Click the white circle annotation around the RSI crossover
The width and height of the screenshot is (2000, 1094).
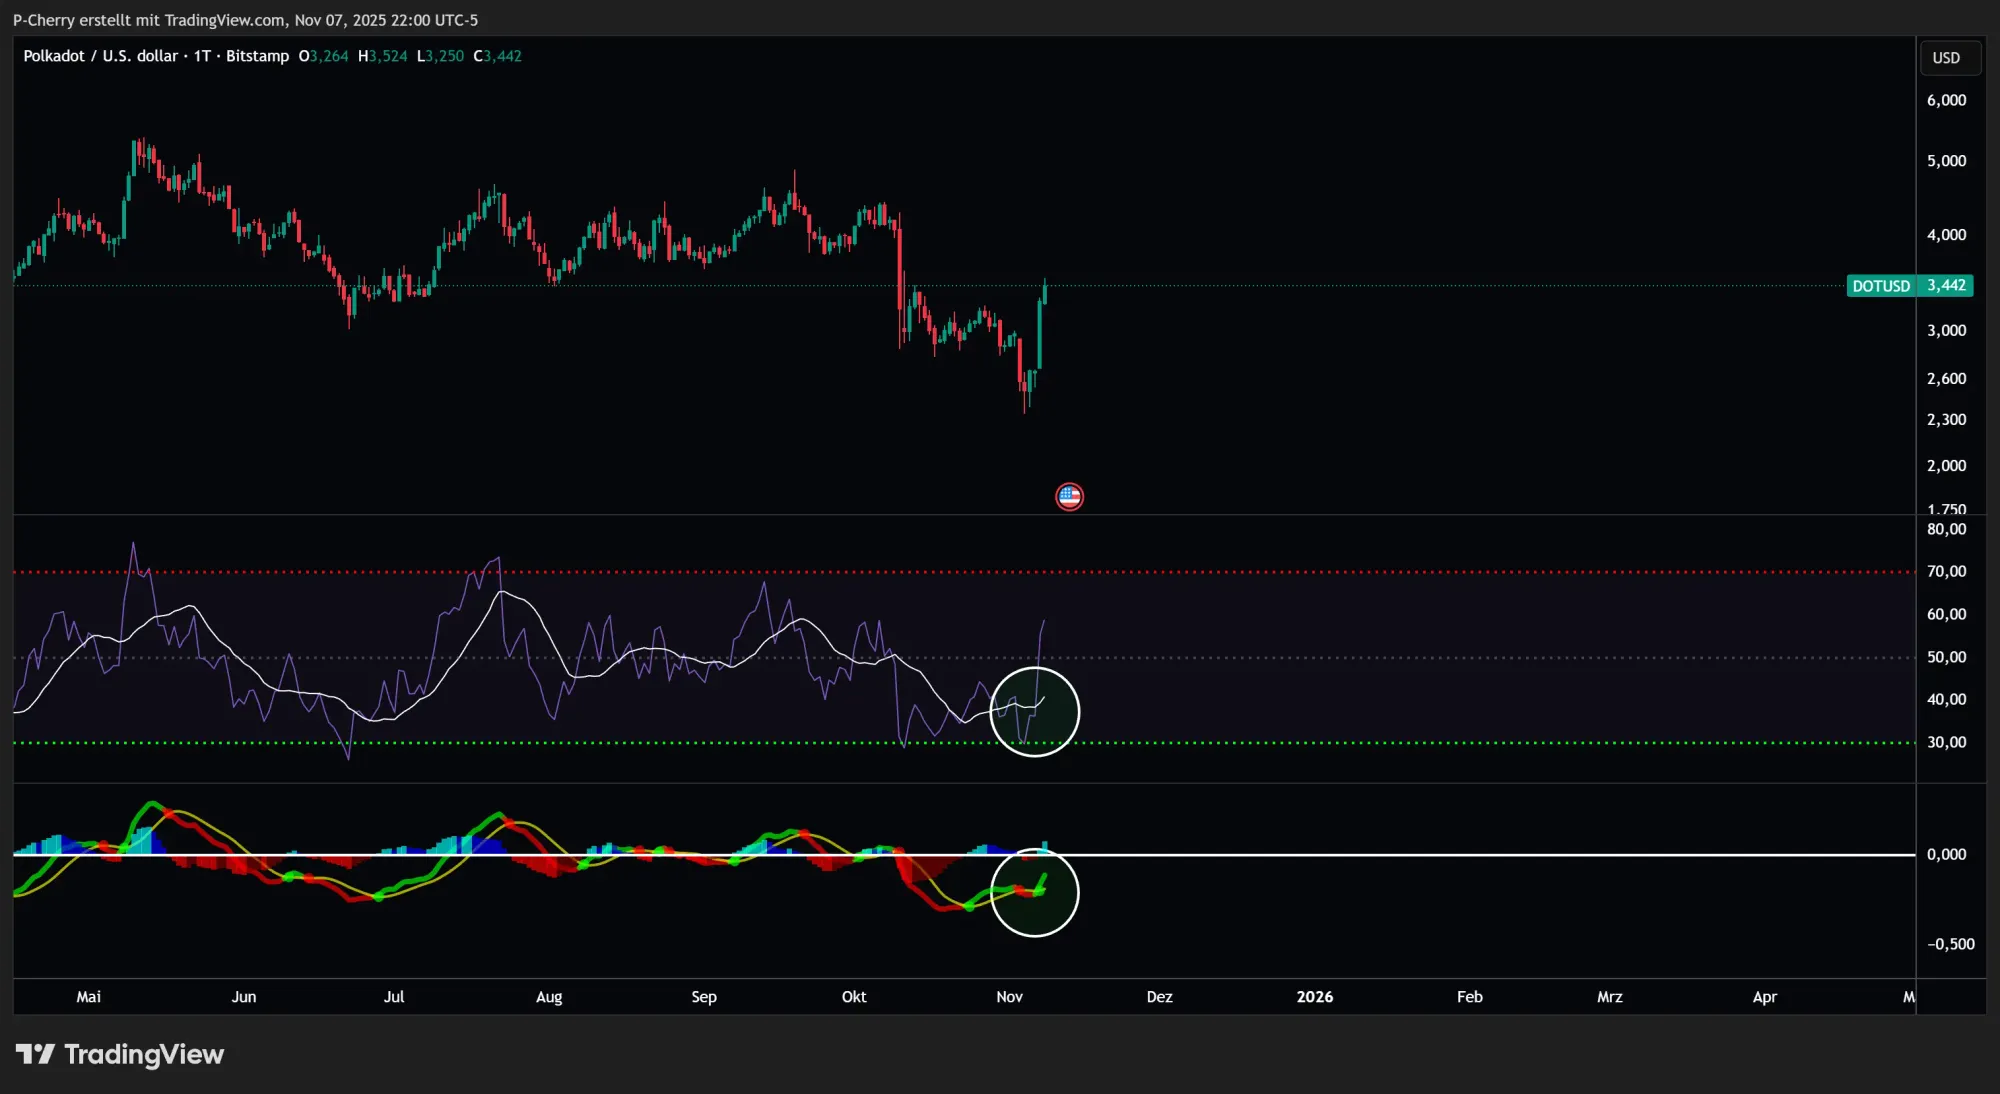[x=1035, y=712]
